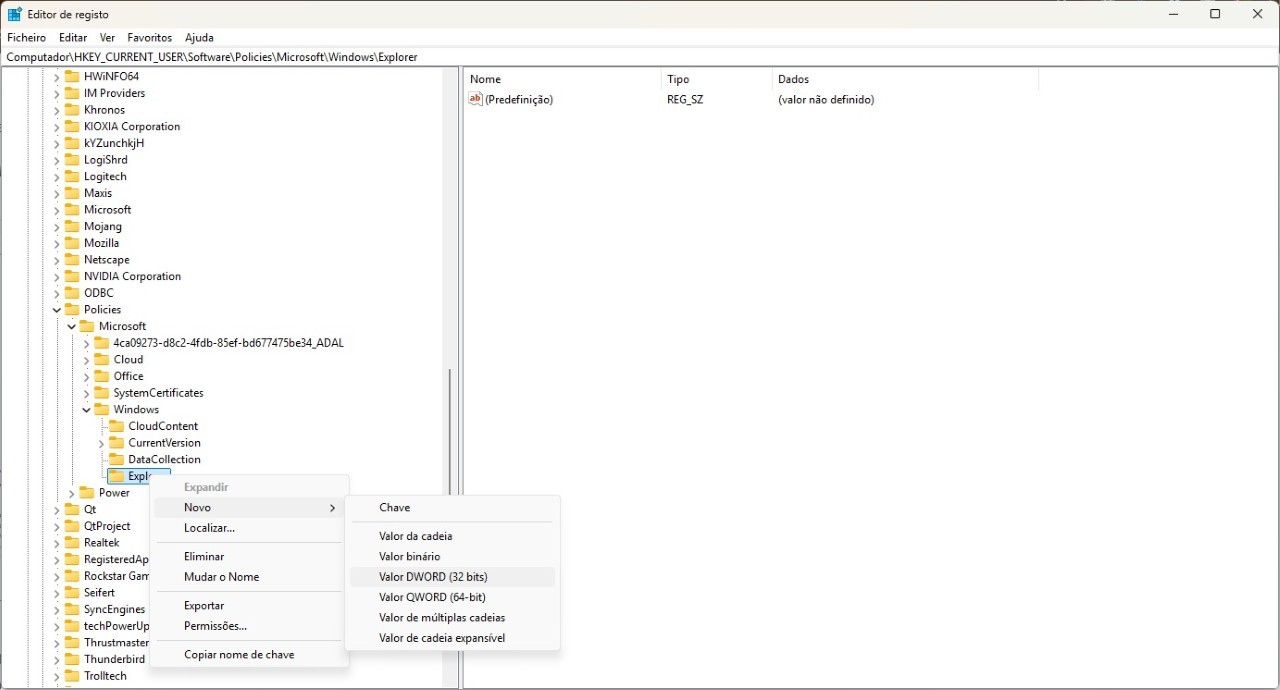Select the (Predefinição) string value icon
Image resolution: width=1280 pixels, height=690 pixels.
[476, 99]
